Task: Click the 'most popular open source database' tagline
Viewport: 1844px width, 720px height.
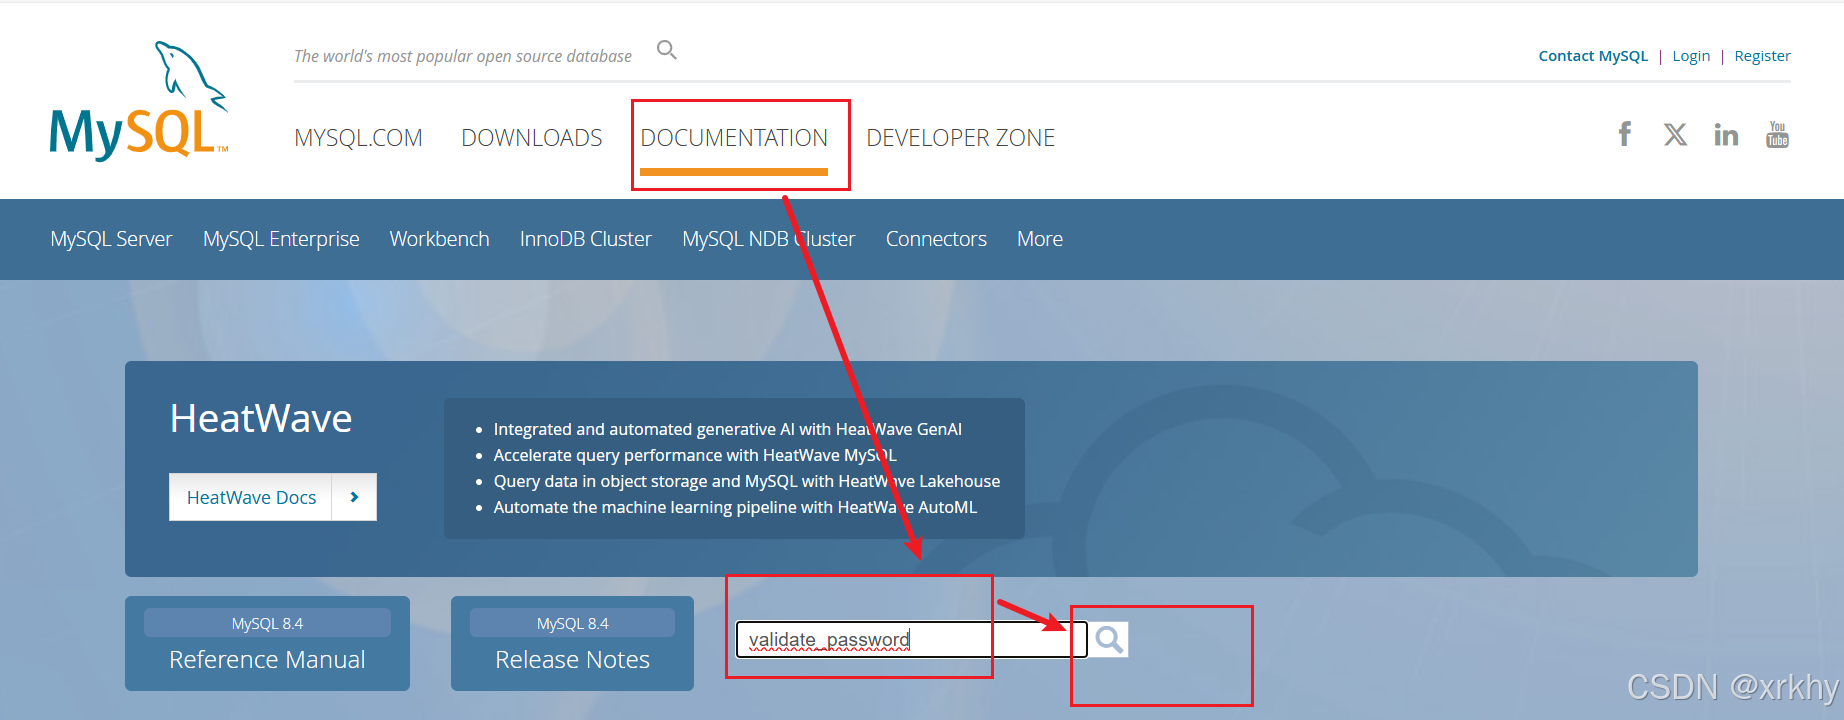Action: (463, 56)
